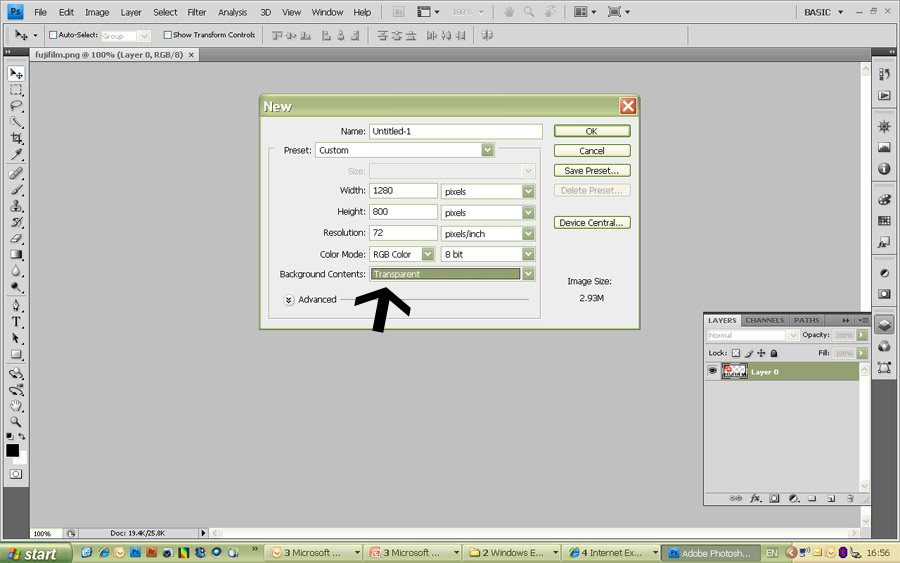Click the lock all padlock icon
Viewport: 900px width, 563px height.
click(x=776, y=353)
